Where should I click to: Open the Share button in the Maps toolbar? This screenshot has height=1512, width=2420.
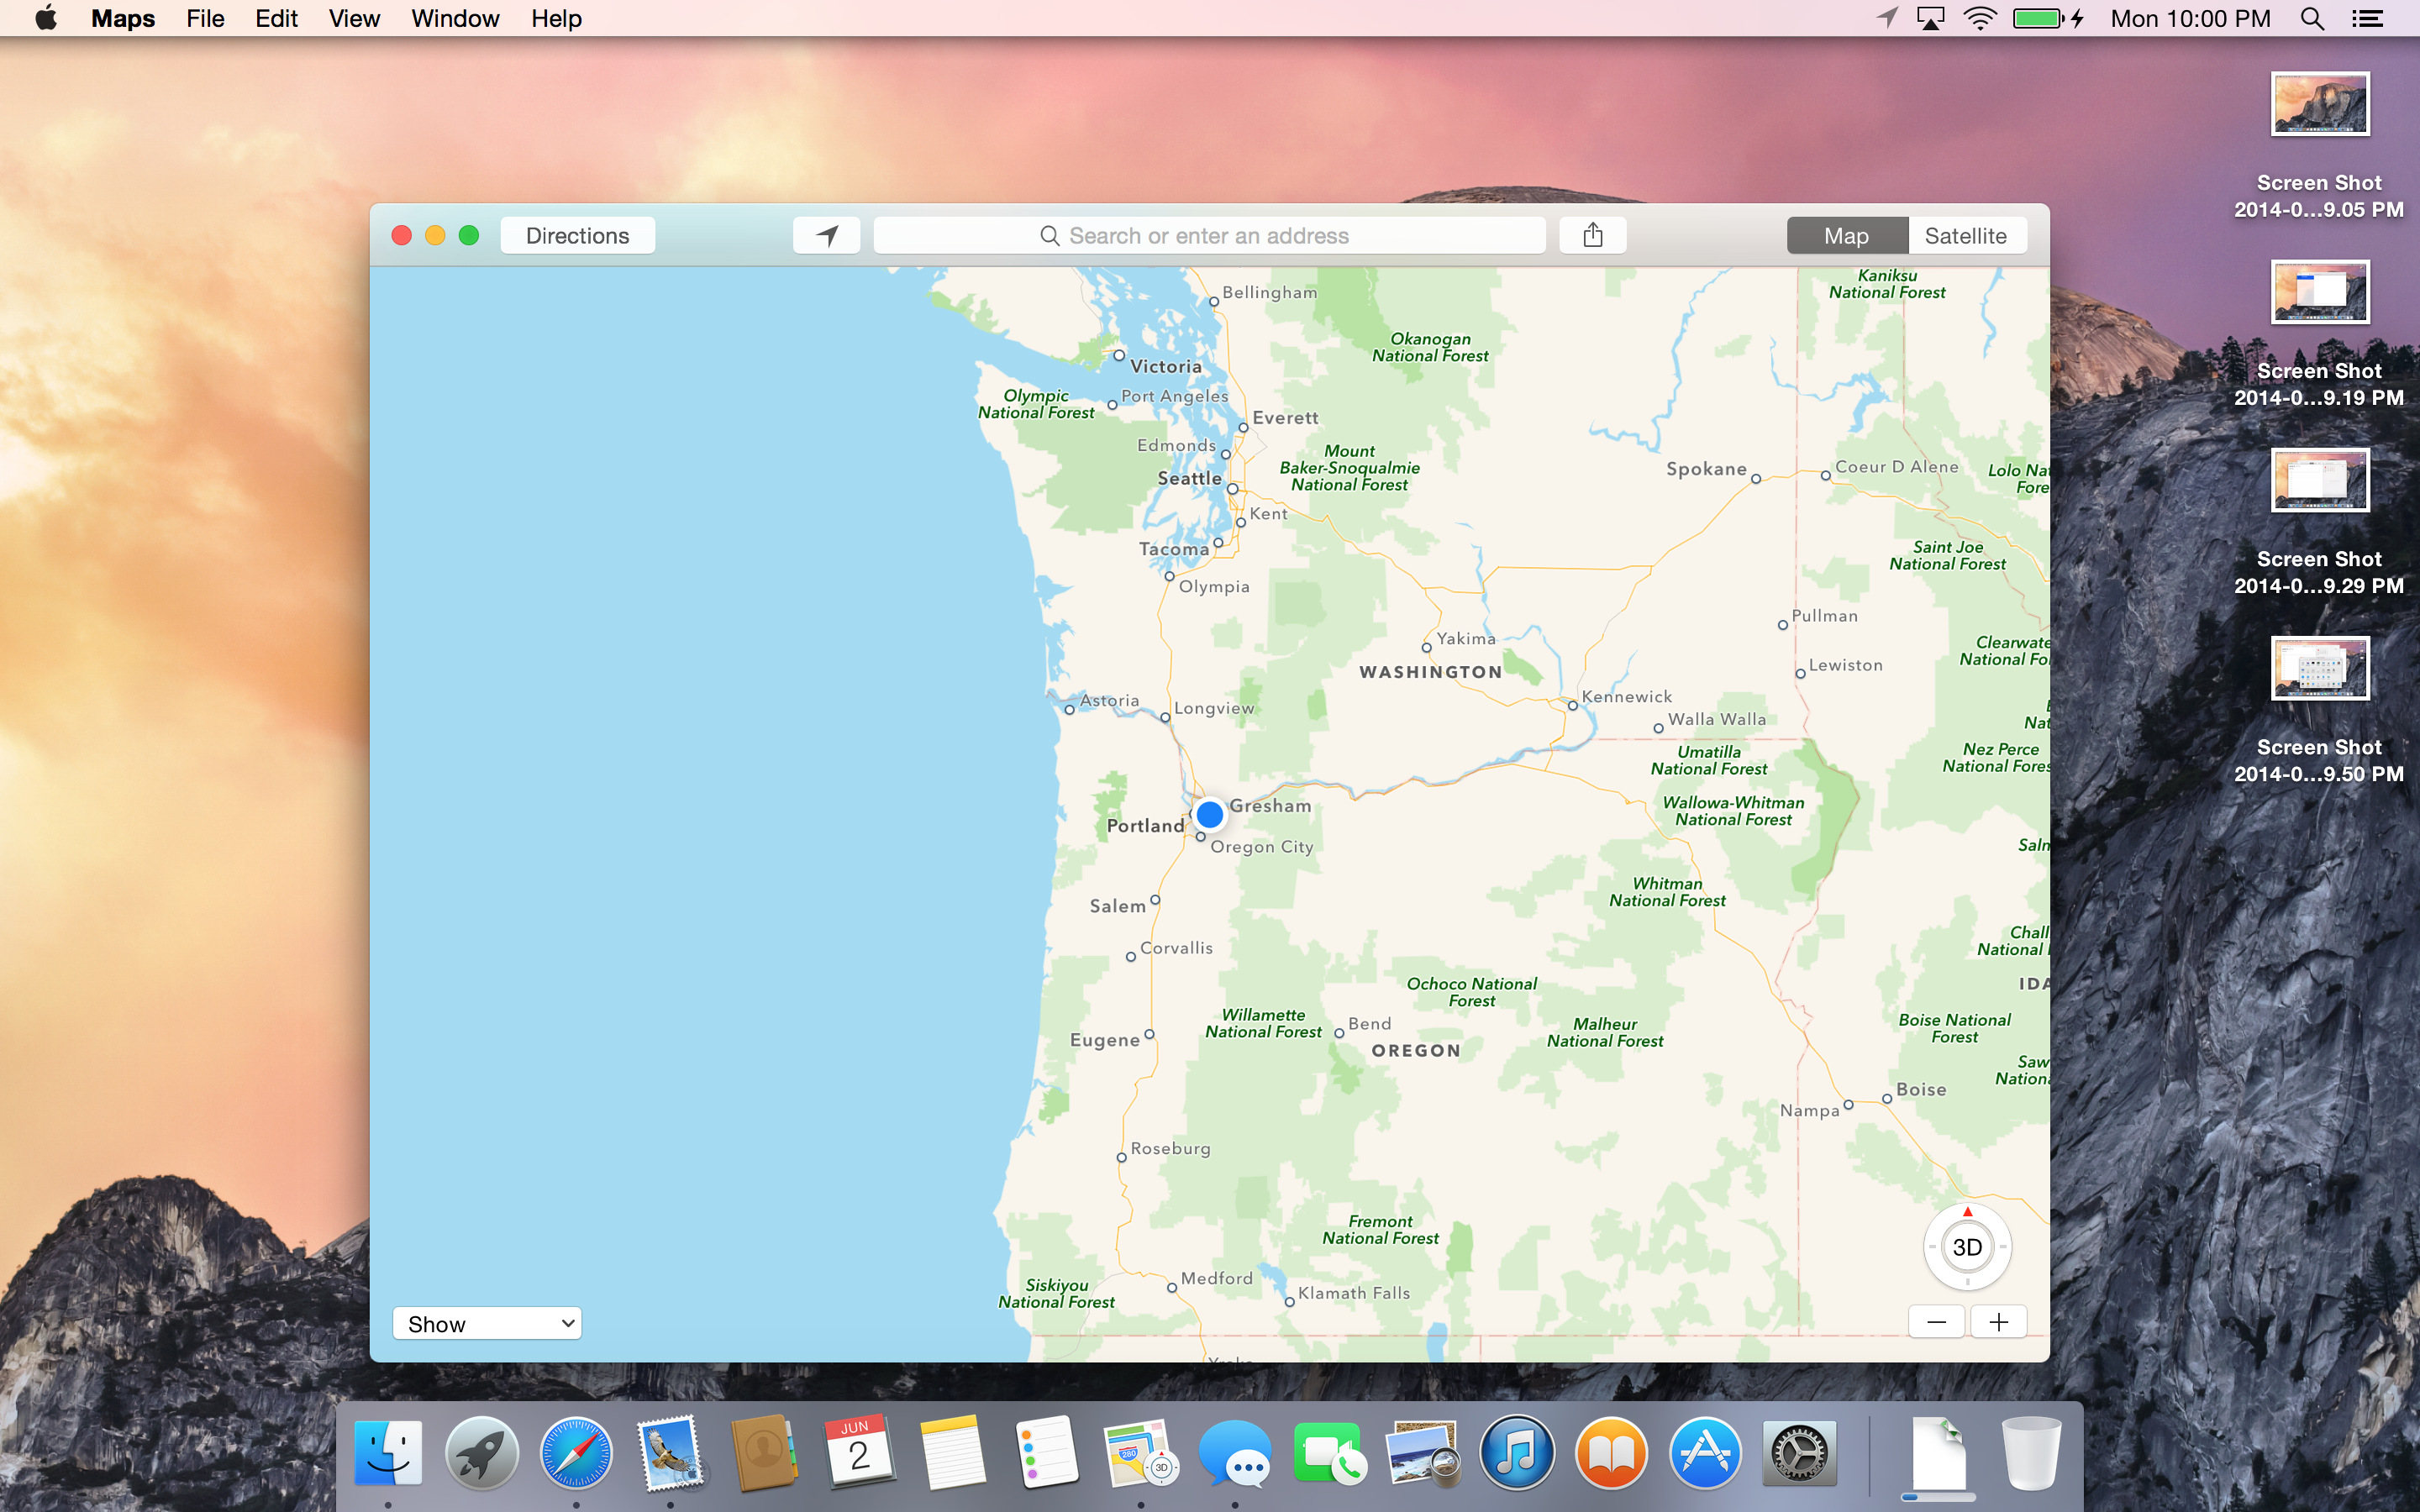1592,235
